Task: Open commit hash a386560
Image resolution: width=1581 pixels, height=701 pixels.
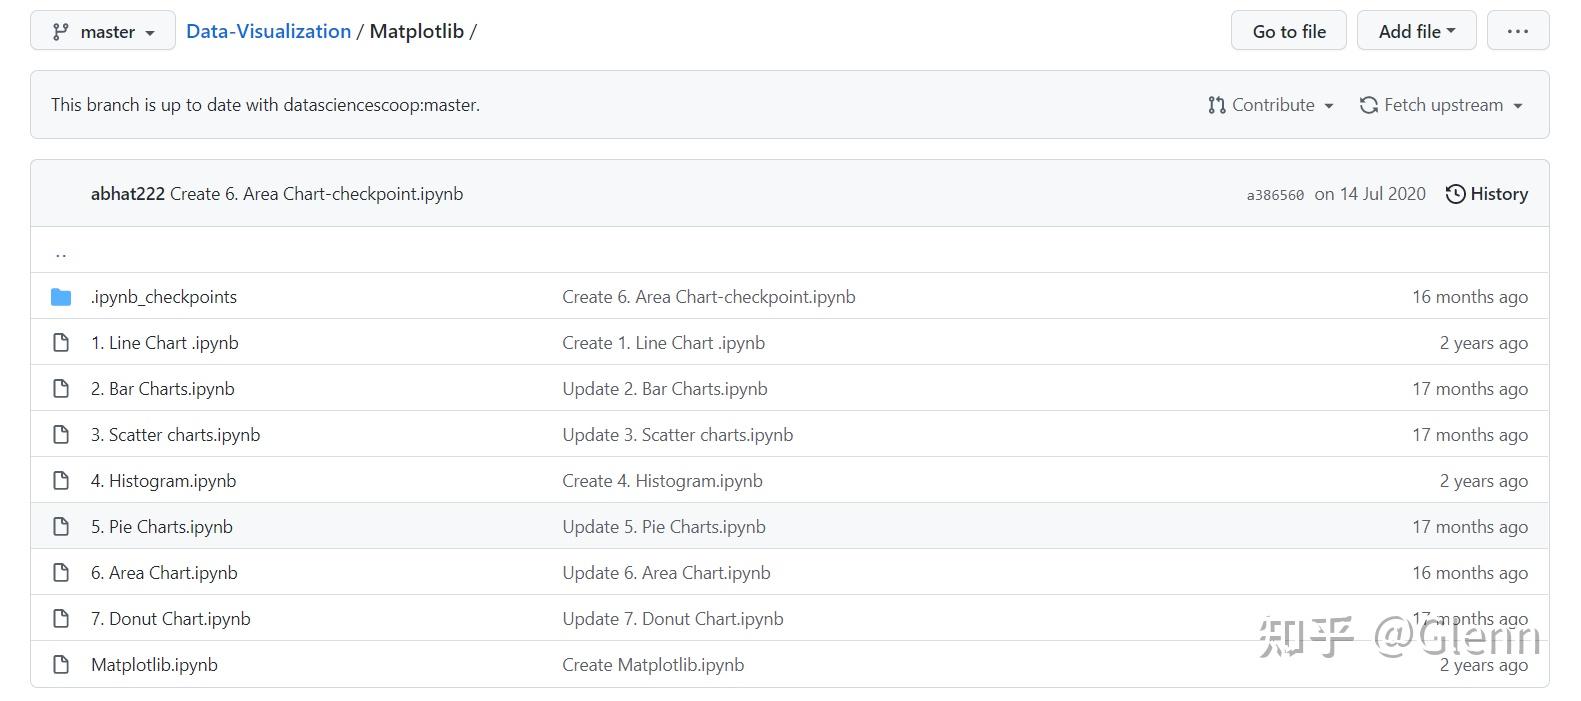Action: (x=1275, y=195)
